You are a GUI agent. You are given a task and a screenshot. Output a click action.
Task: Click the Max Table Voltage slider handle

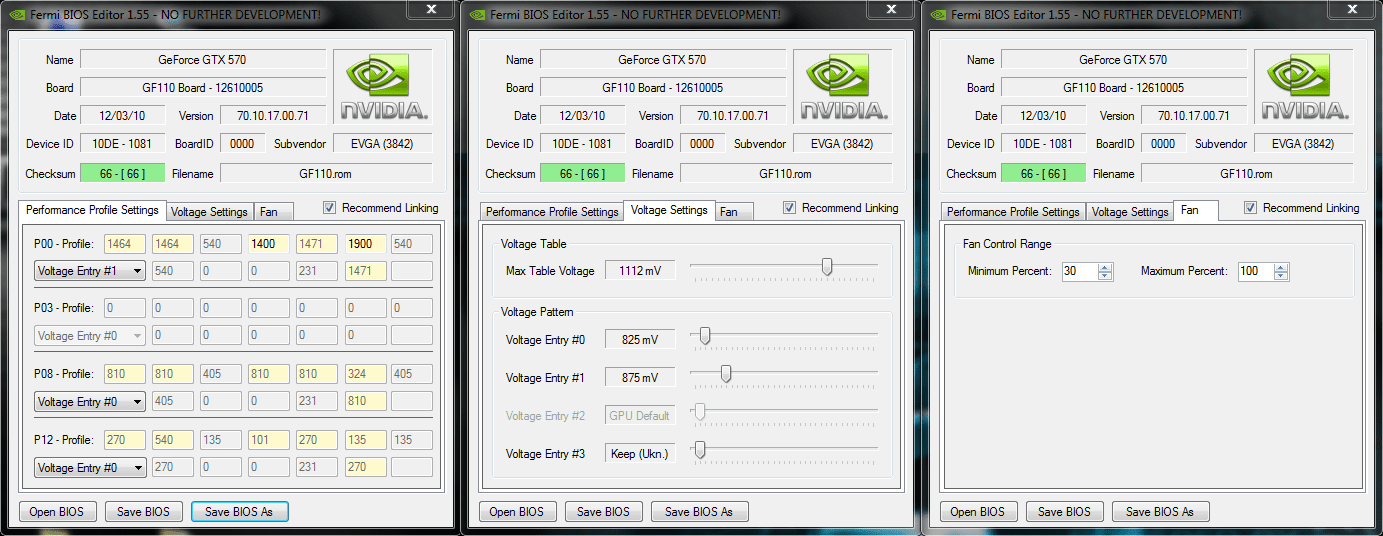click(x=827, y=267)
